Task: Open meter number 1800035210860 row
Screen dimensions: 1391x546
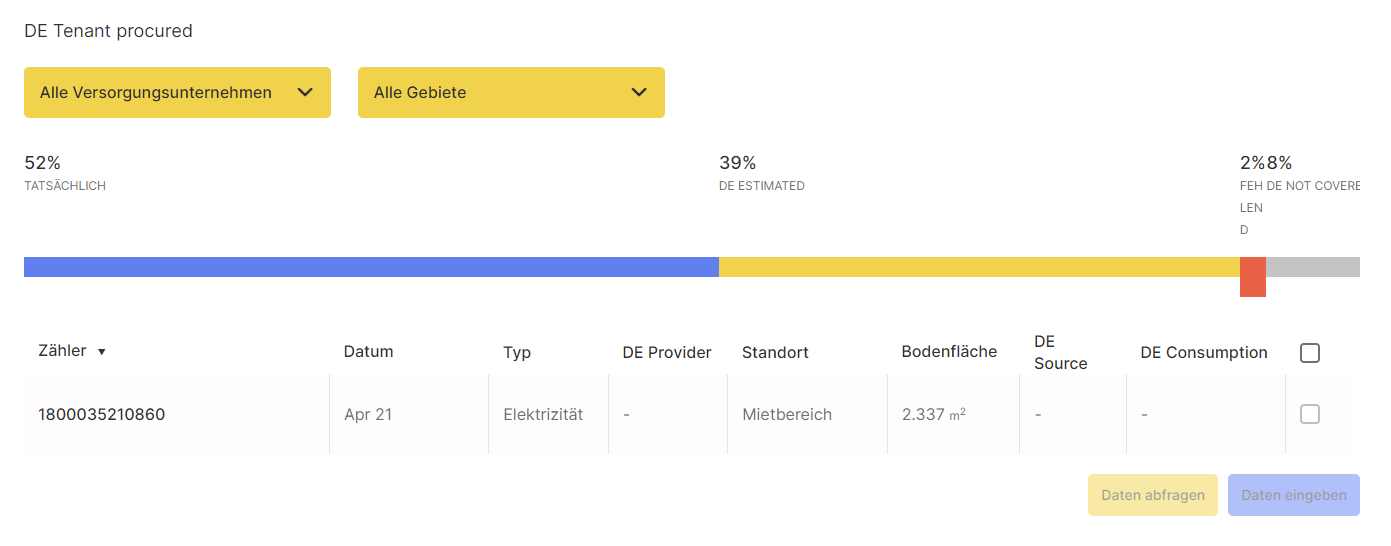Action: coord(102,414)
